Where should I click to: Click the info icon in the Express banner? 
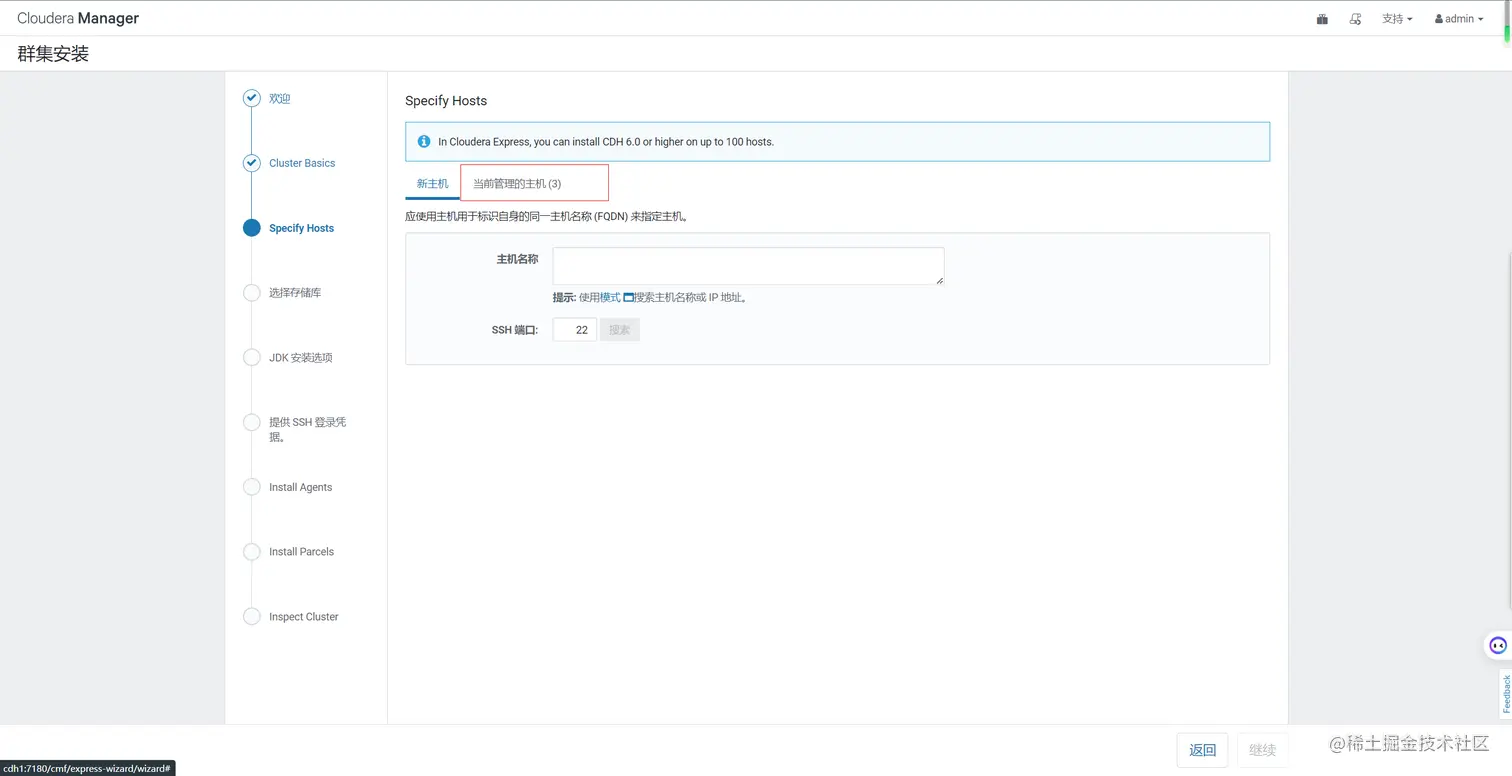(424, 142)
